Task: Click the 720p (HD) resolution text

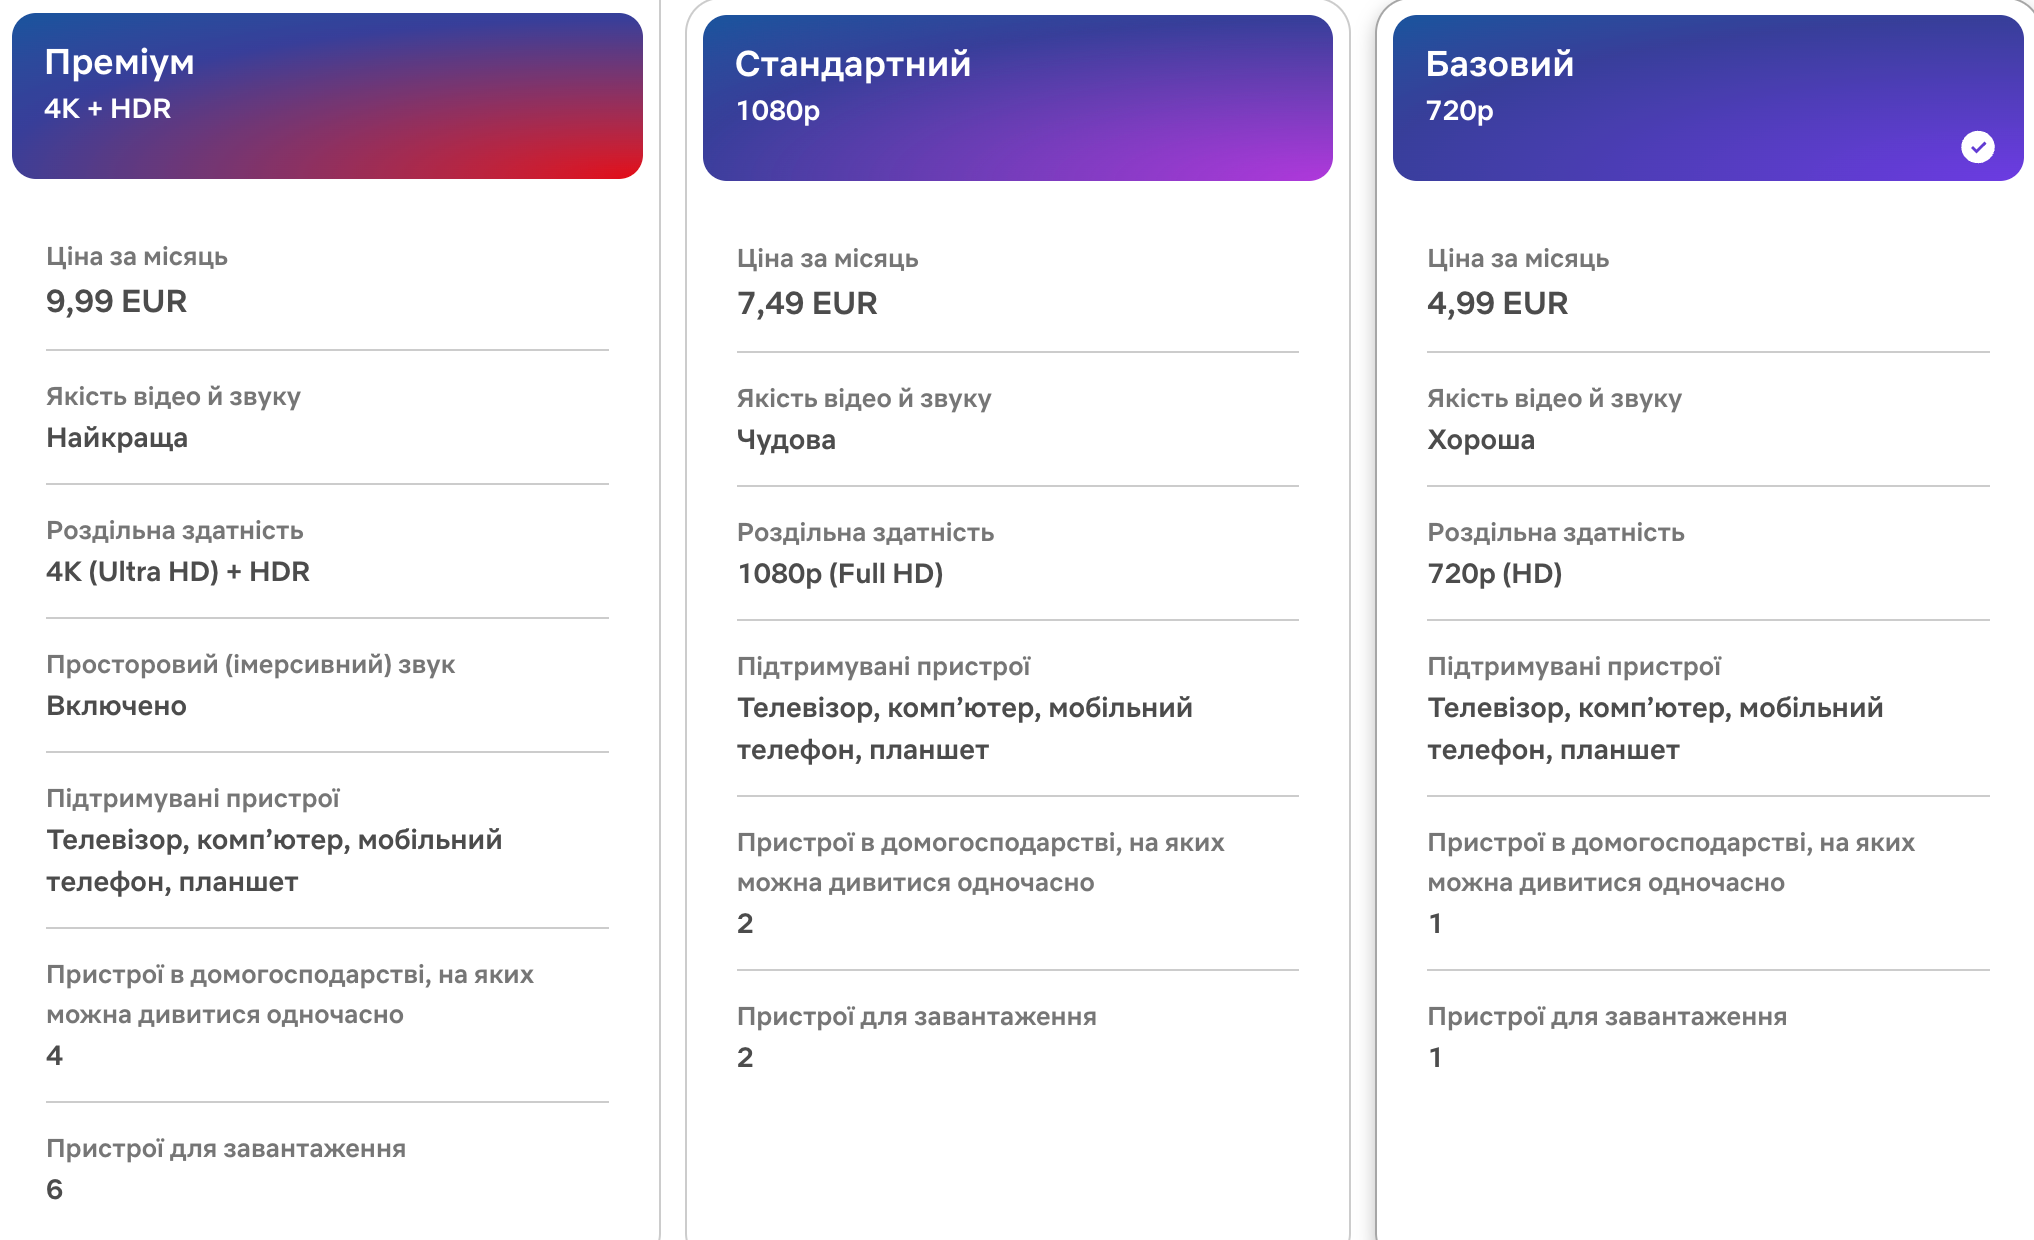Action: tap(1494, 573)
